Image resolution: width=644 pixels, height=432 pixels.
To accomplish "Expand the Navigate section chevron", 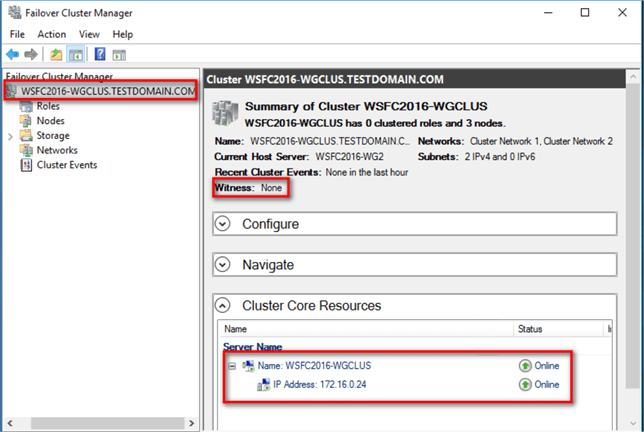I will pos(223,265).
